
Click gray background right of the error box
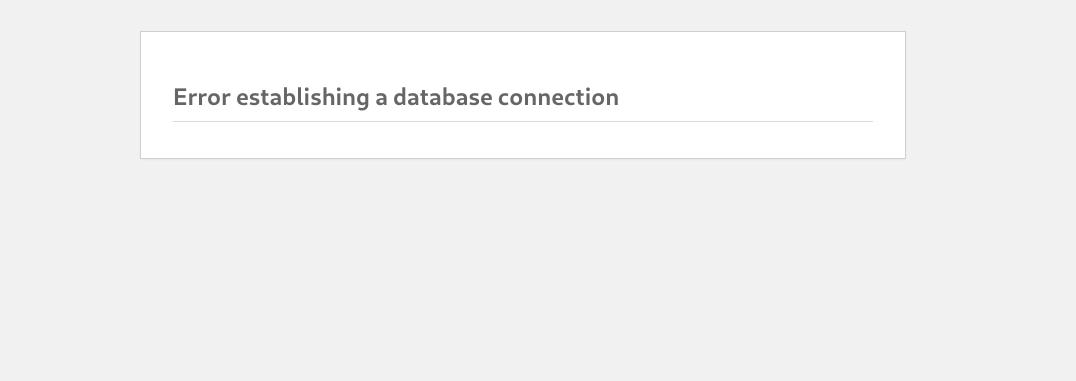coord(991,95)
